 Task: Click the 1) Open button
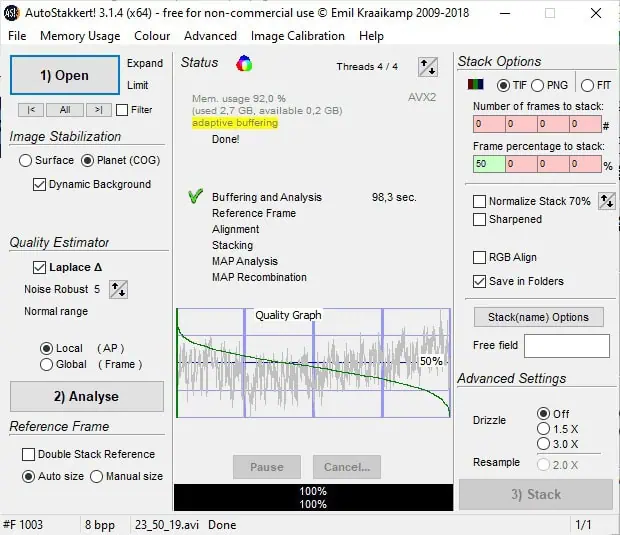65,75
